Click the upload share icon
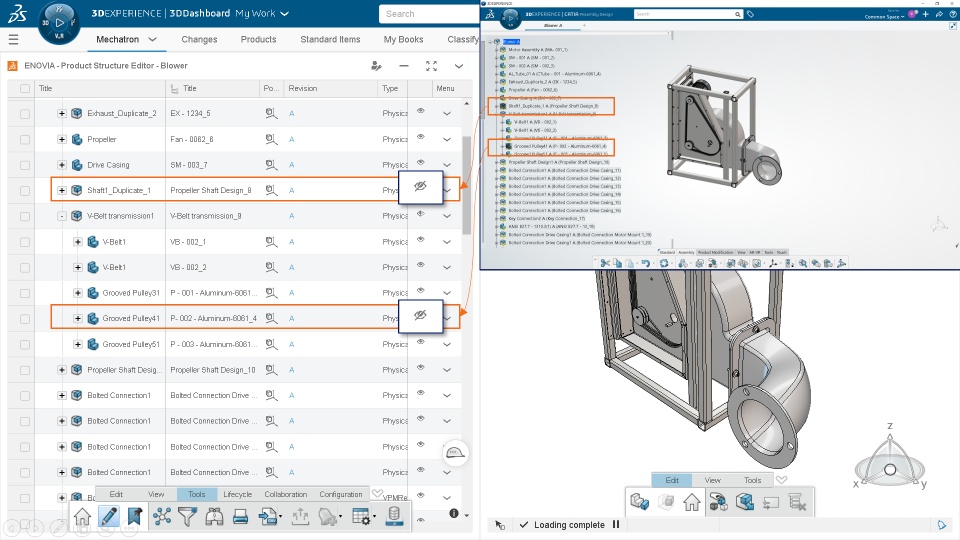Screen dimensions: 960x540 (300, 517)
